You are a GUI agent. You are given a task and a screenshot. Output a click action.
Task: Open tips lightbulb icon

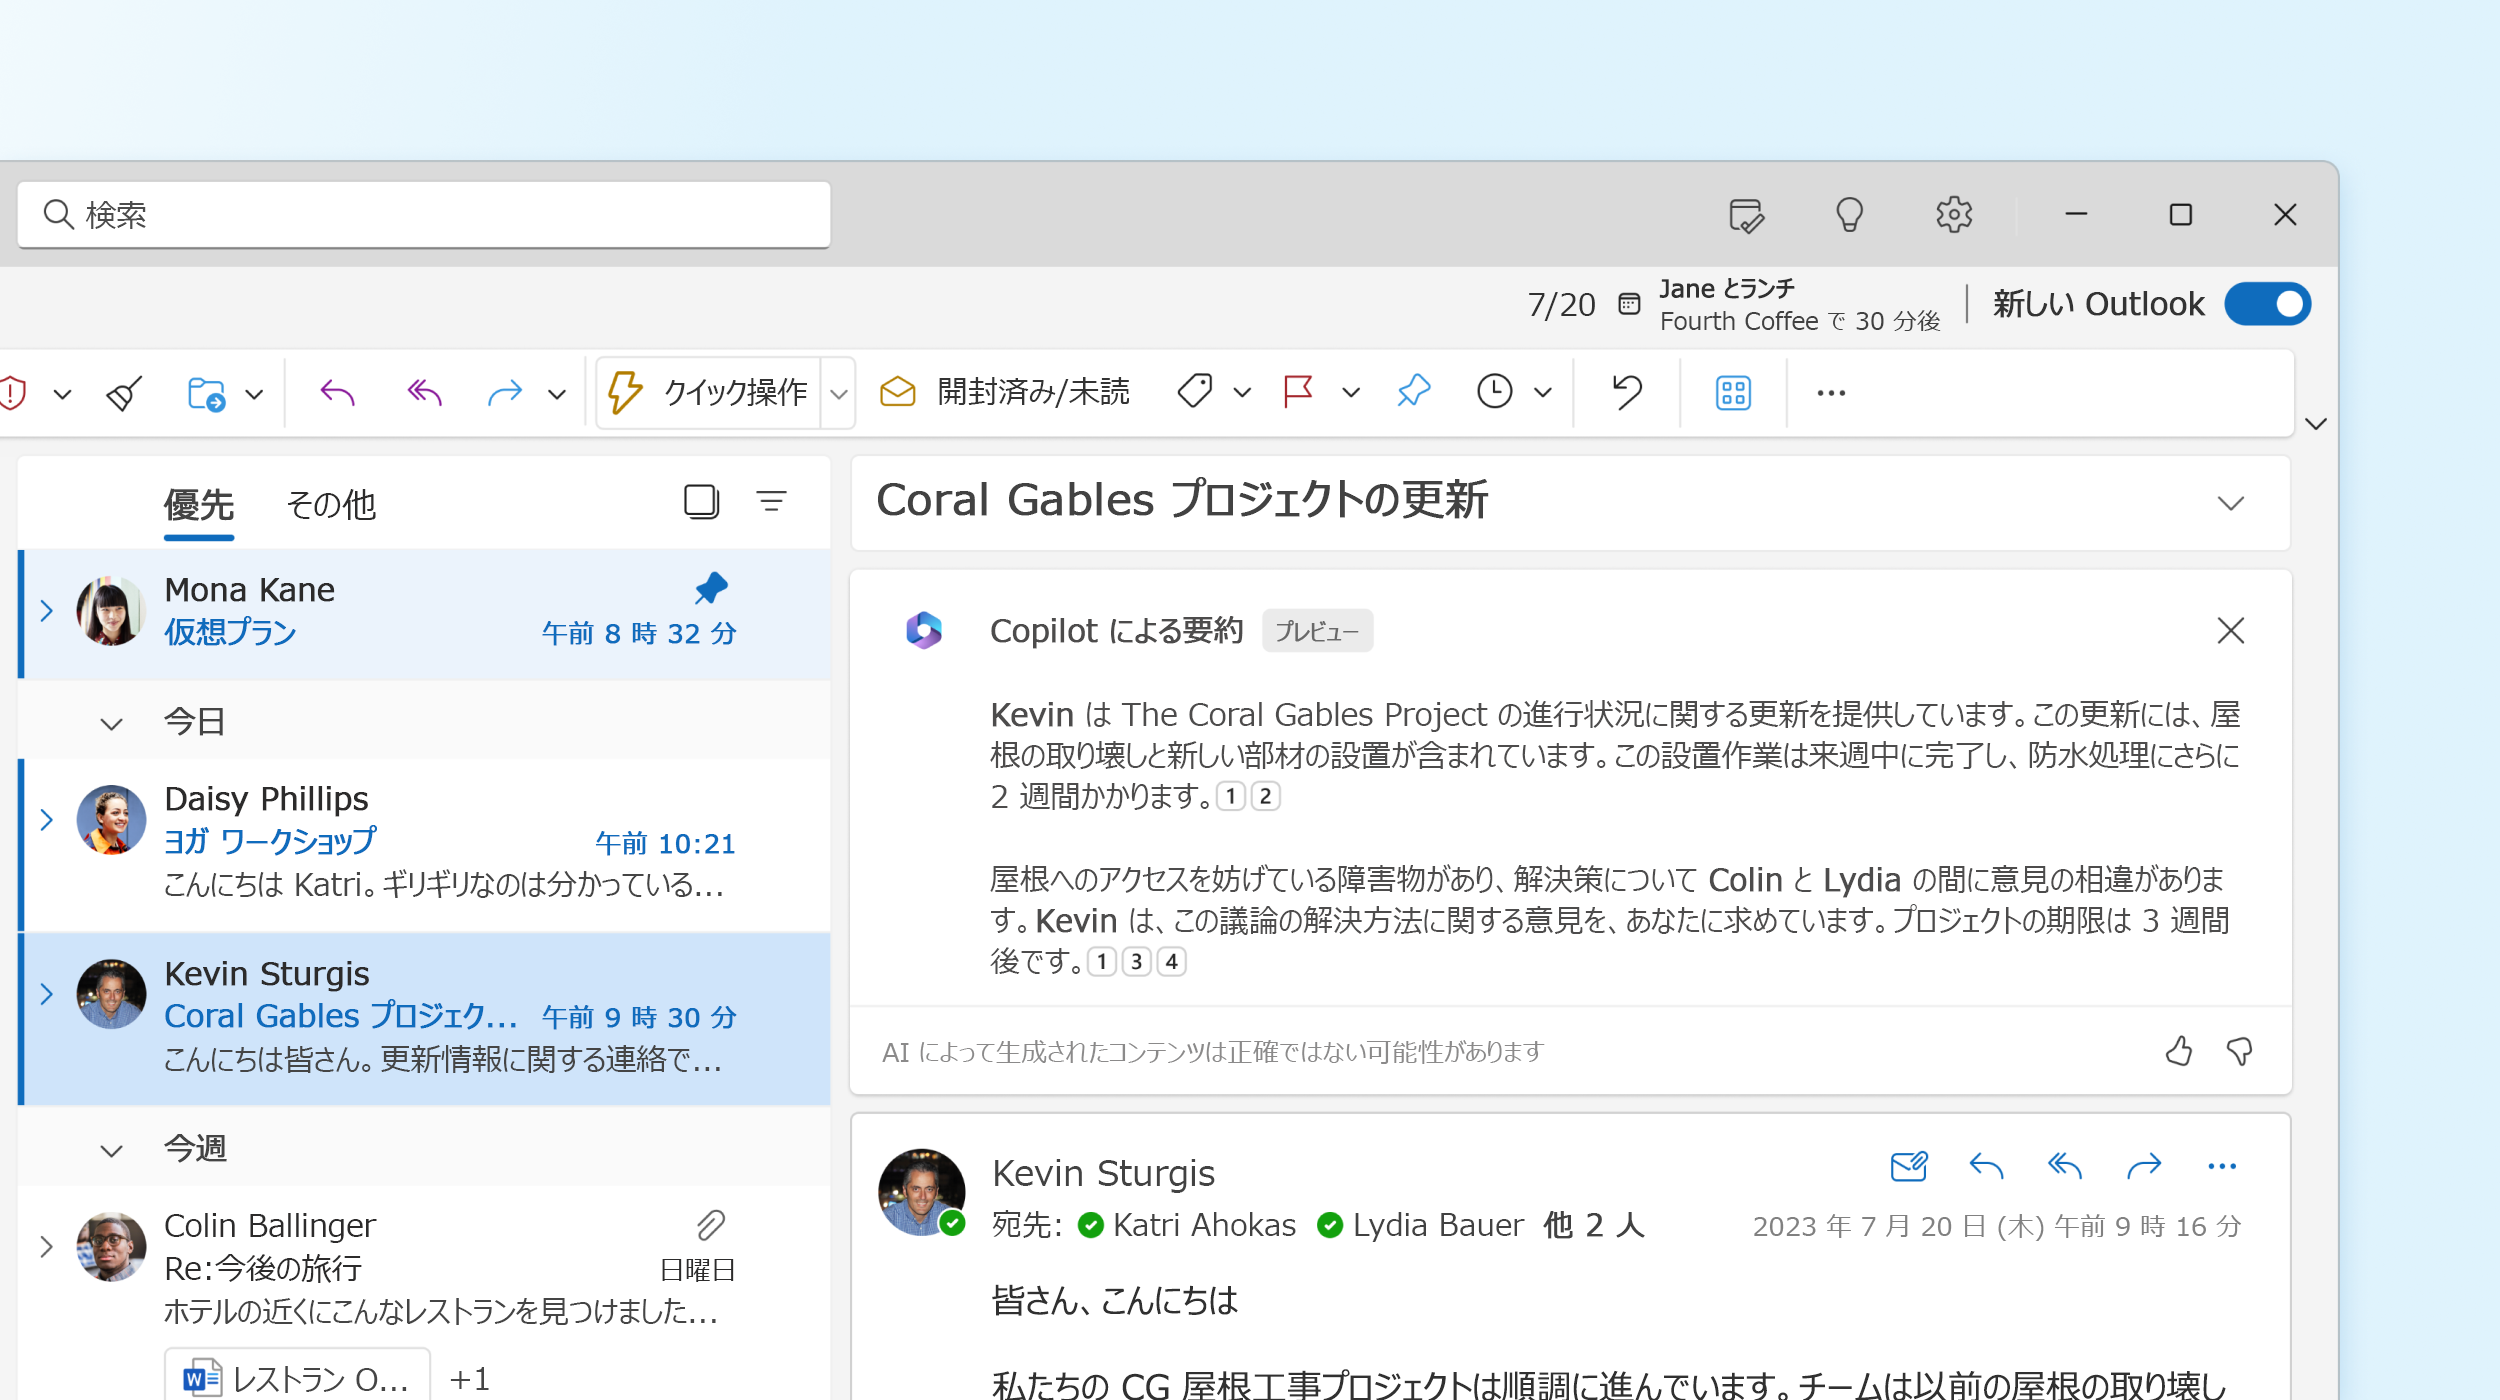[x=1849, y=215]
